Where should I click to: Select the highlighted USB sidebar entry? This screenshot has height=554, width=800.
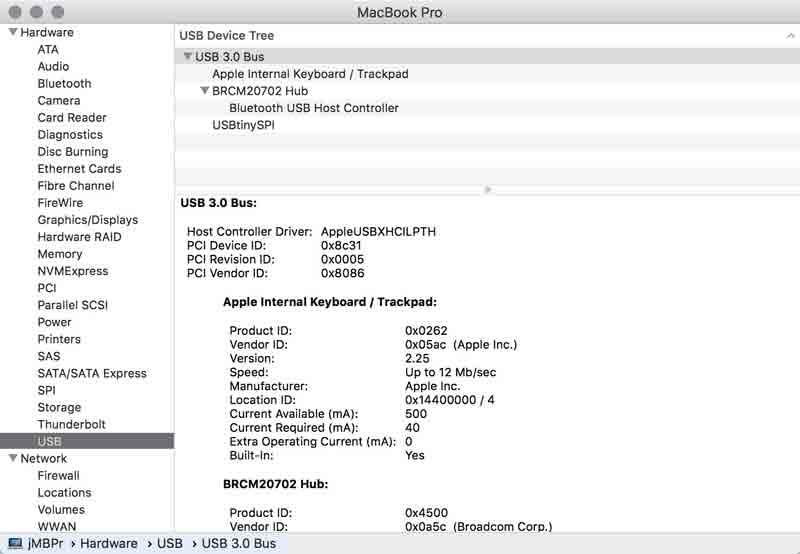pos(87,441)
